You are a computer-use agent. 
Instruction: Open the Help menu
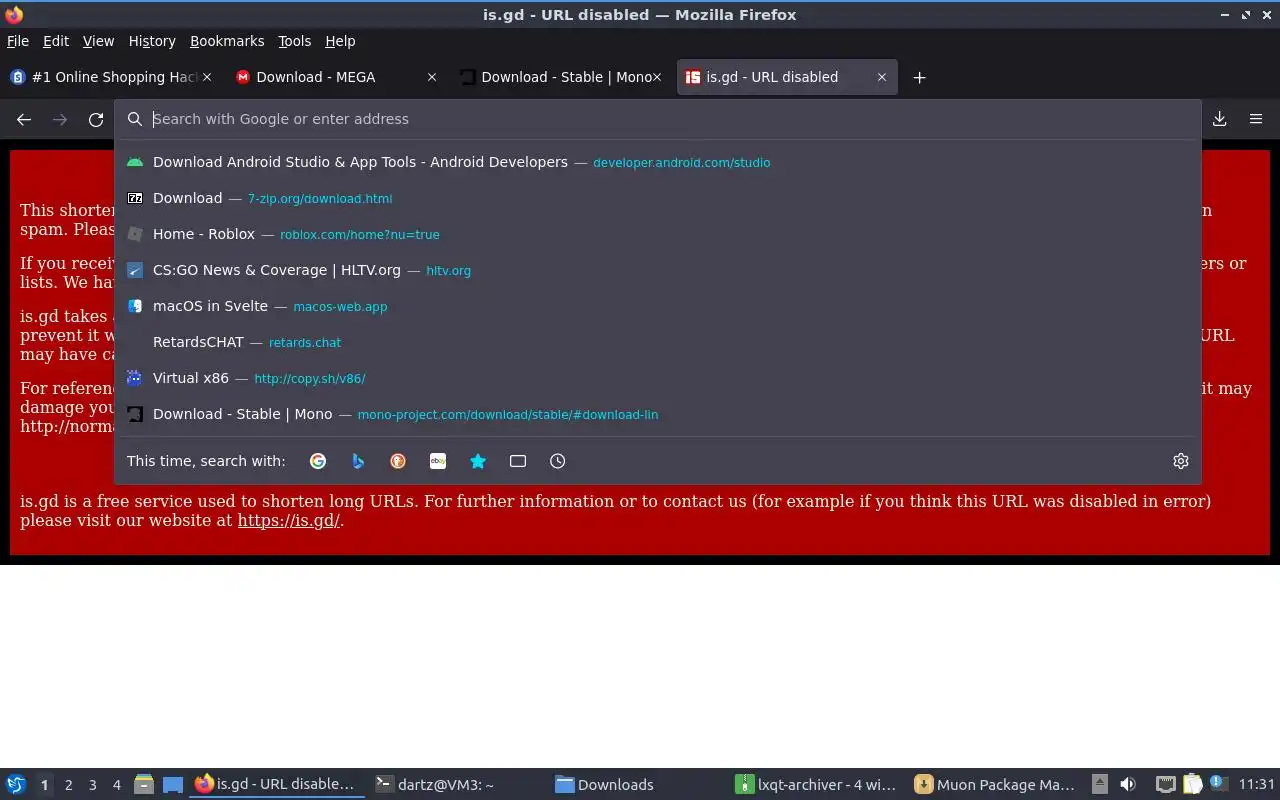pyautogui.click(x=340, y=41)
